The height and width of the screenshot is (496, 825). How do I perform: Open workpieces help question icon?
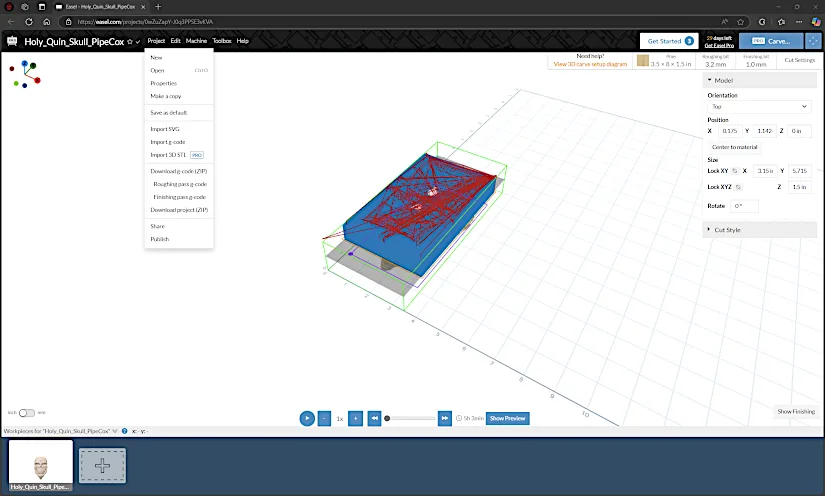click(x=125, y=431)
